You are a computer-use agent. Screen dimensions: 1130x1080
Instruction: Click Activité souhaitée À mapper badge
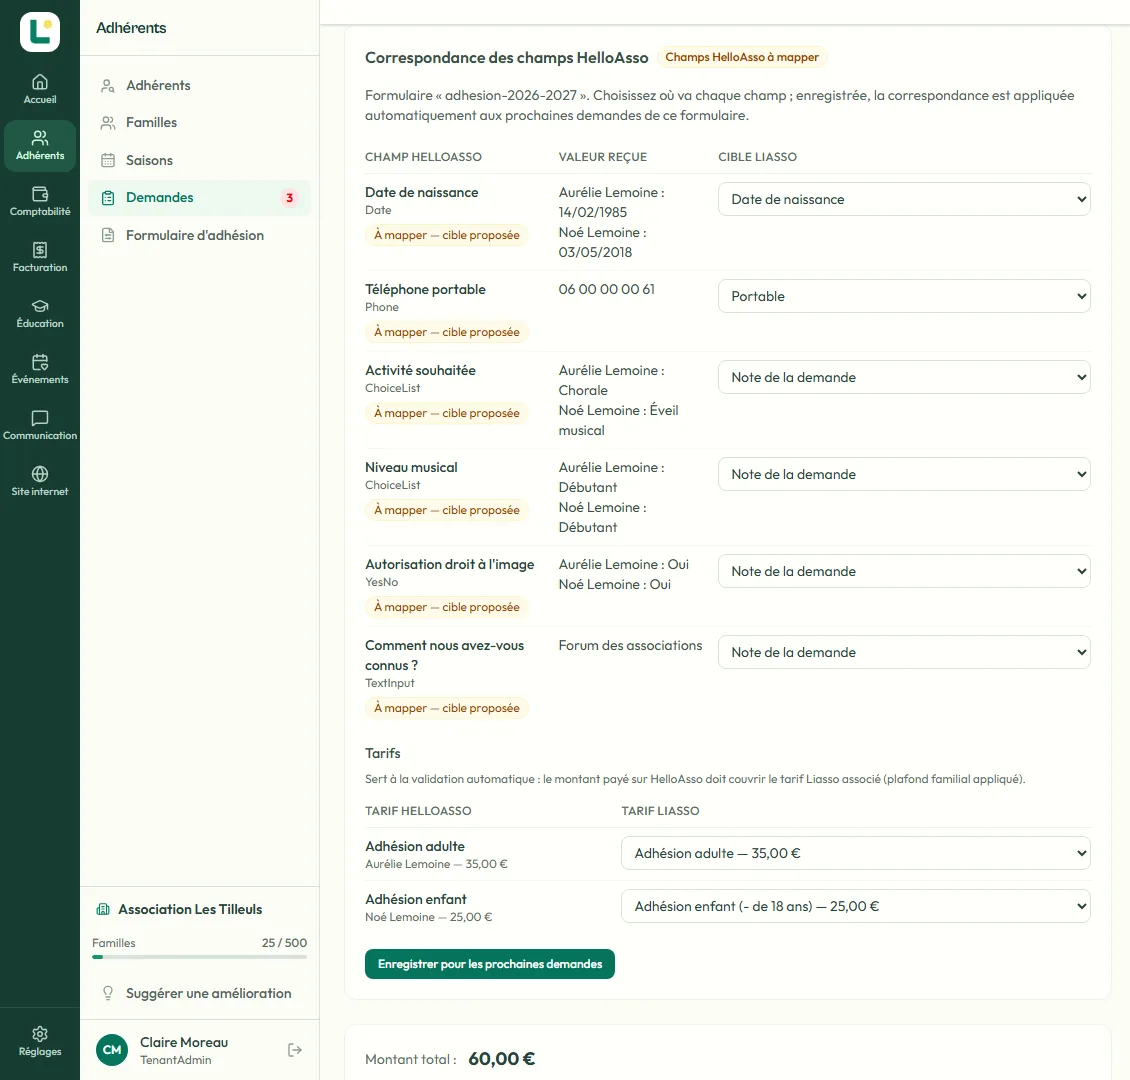[446, 413]
